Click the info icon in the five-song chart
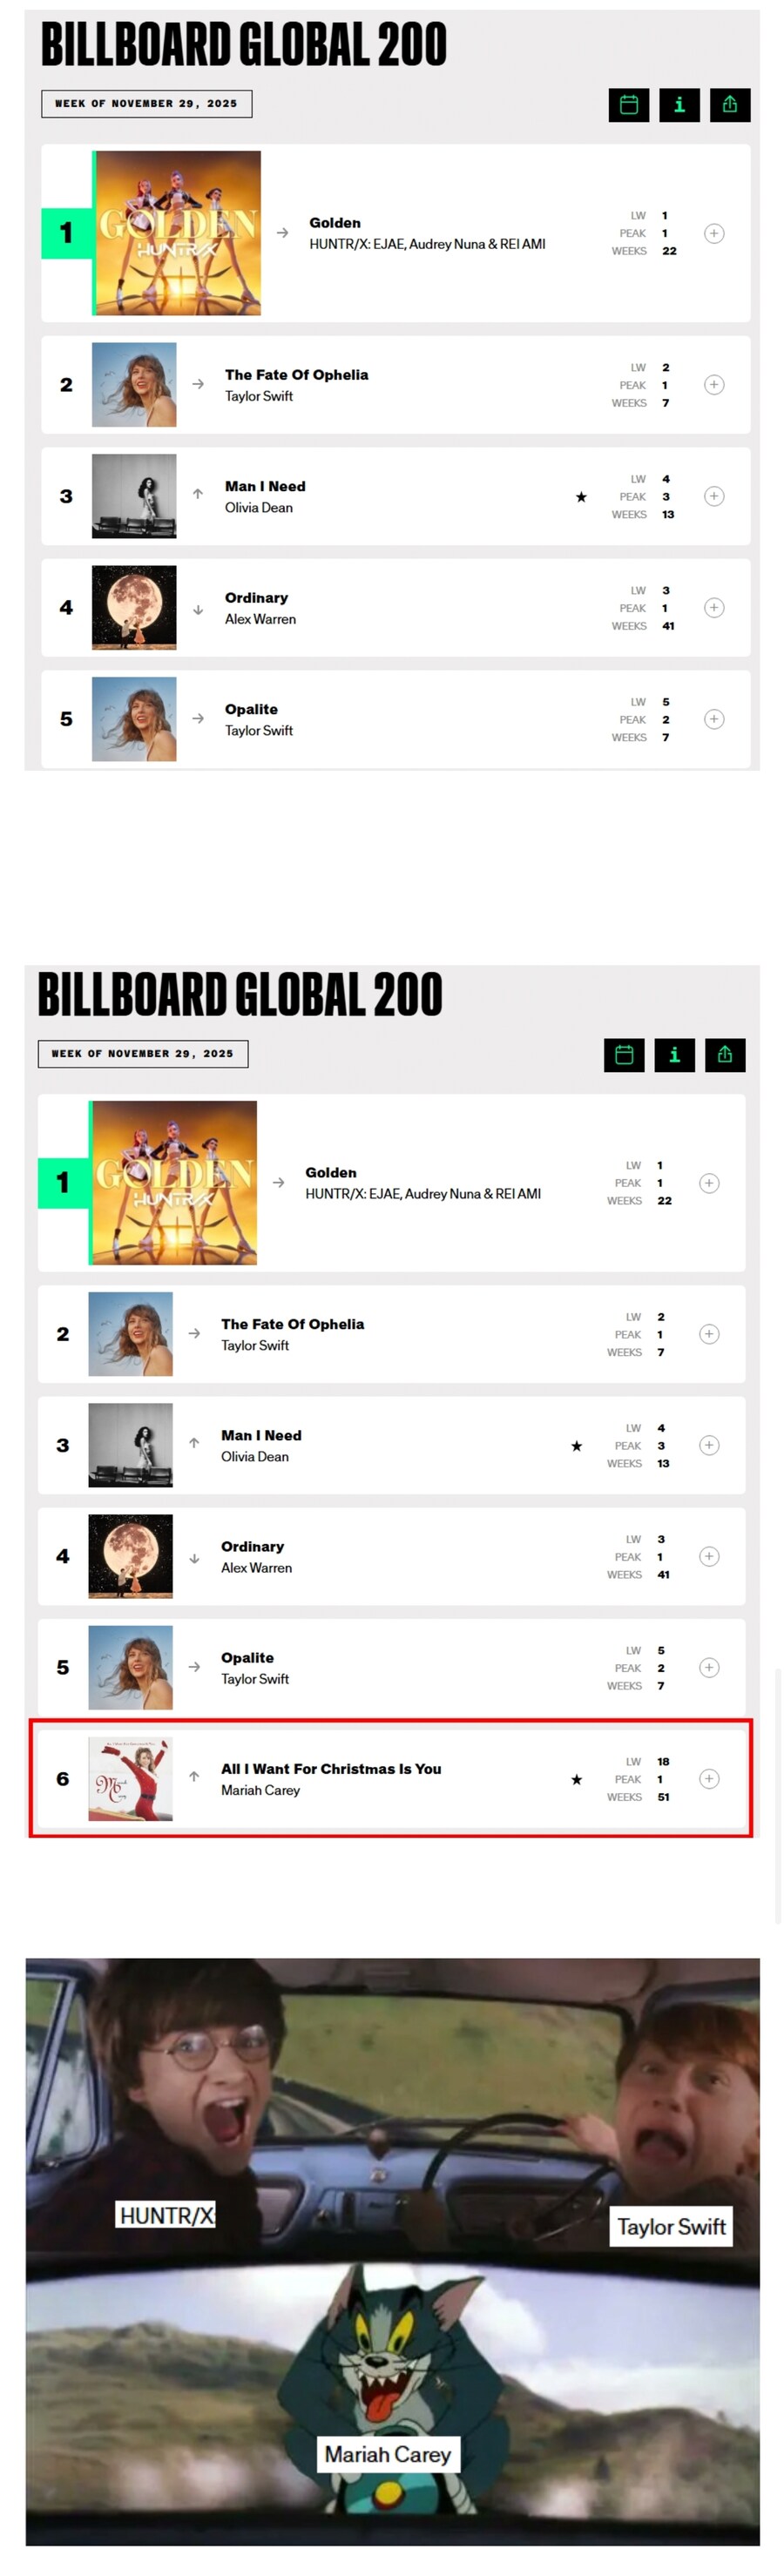The image size is (784, 2576). (679, 105)
